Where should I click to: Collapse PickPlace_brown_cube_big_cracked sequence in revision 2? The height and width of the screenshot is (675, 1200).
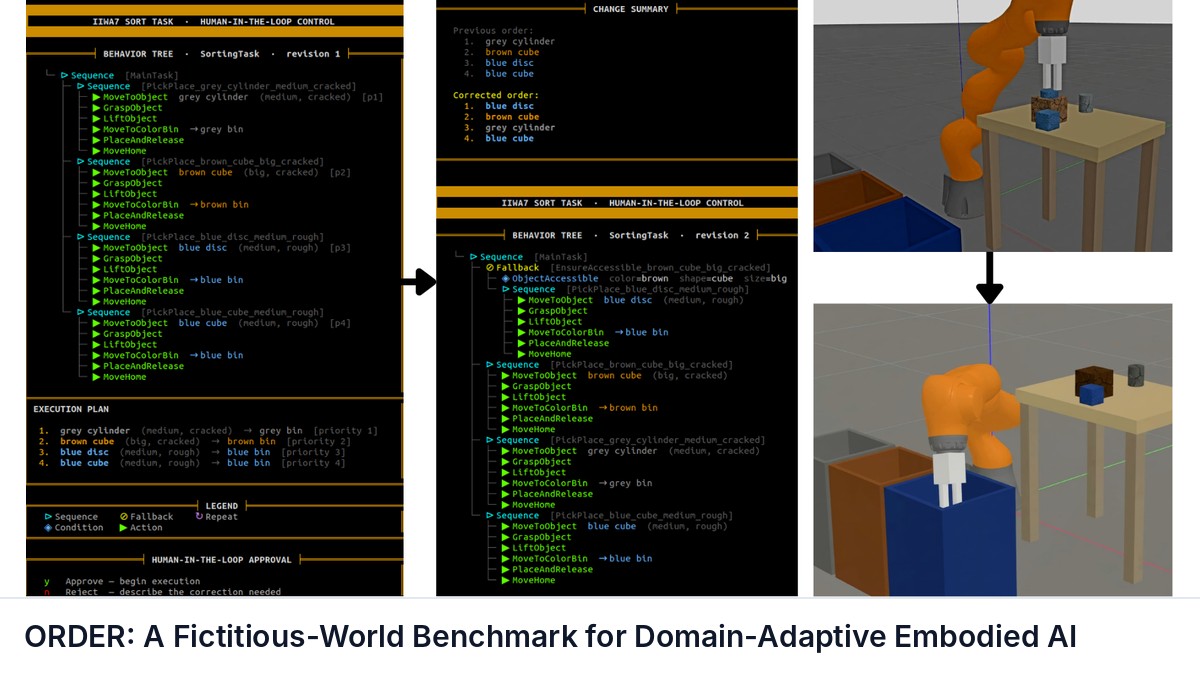489,365
